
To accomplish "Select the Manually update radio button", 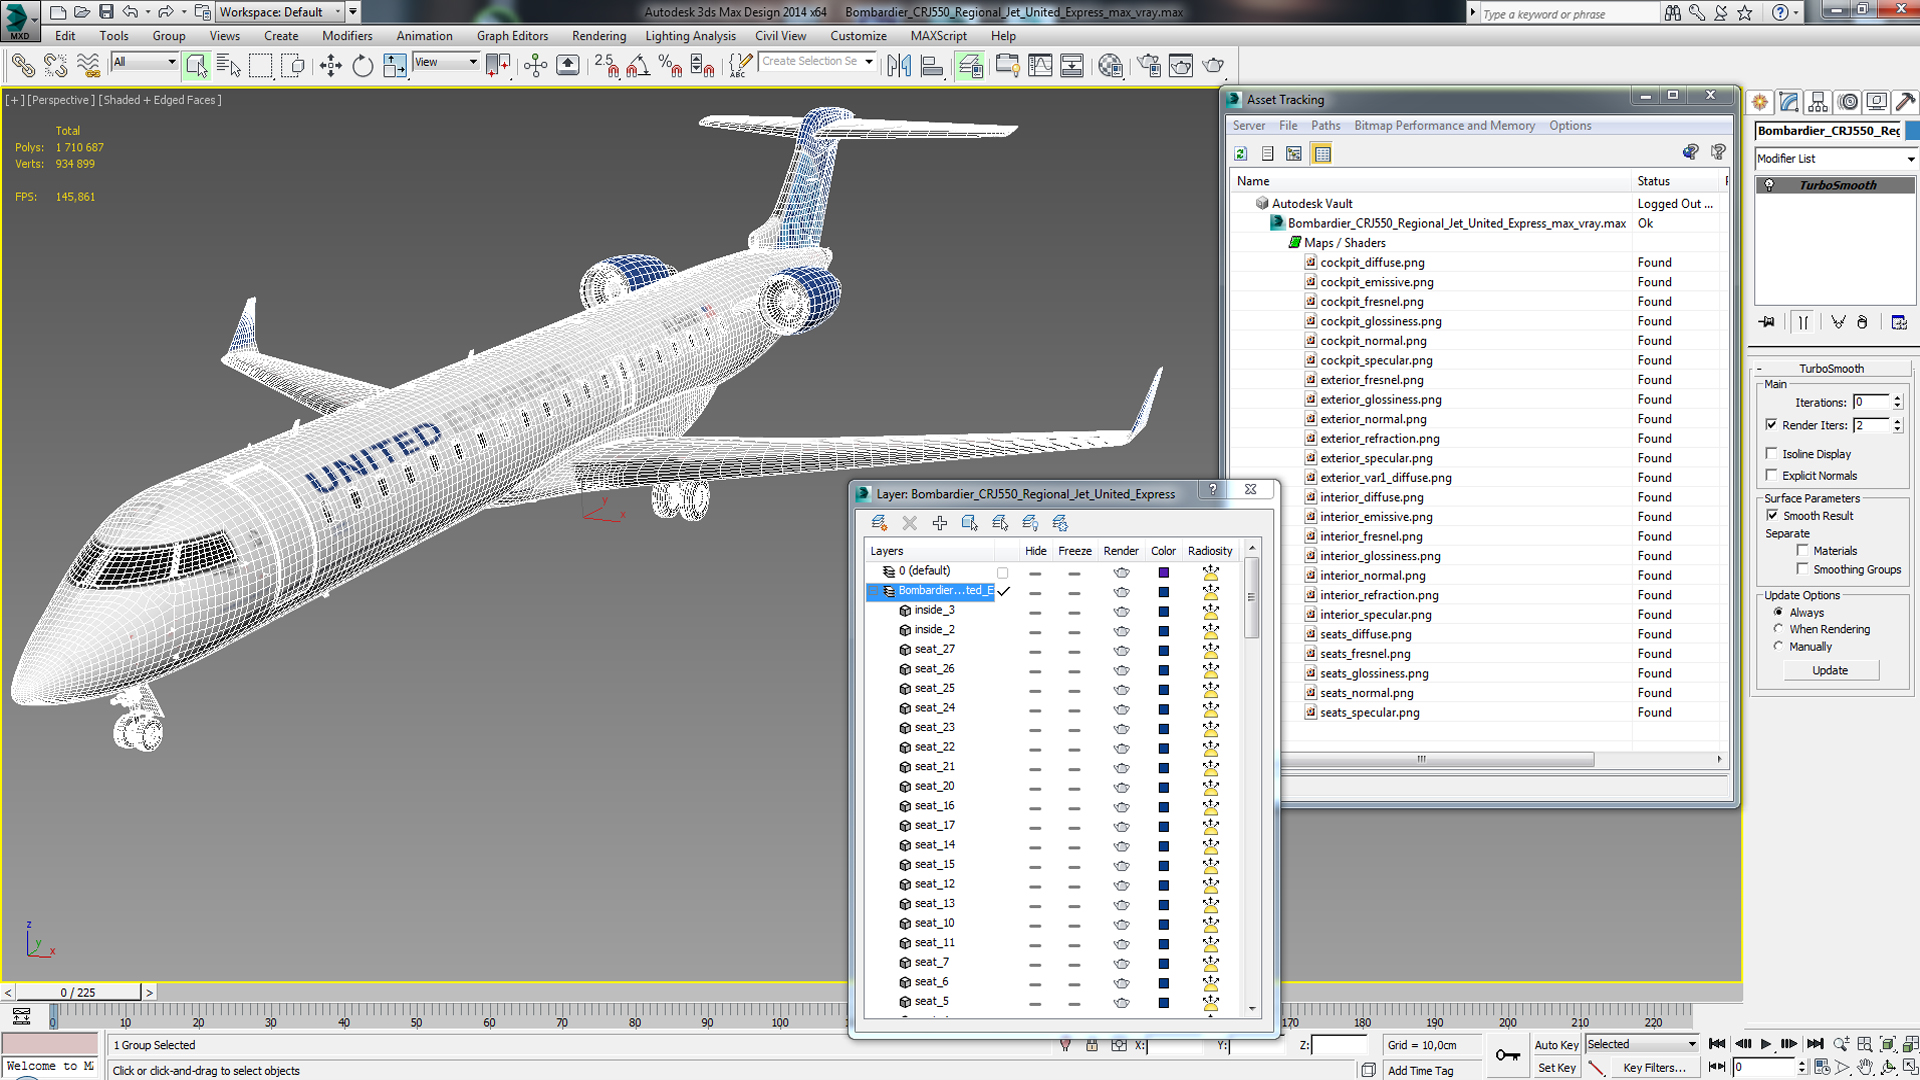I will click(1778, 647).
